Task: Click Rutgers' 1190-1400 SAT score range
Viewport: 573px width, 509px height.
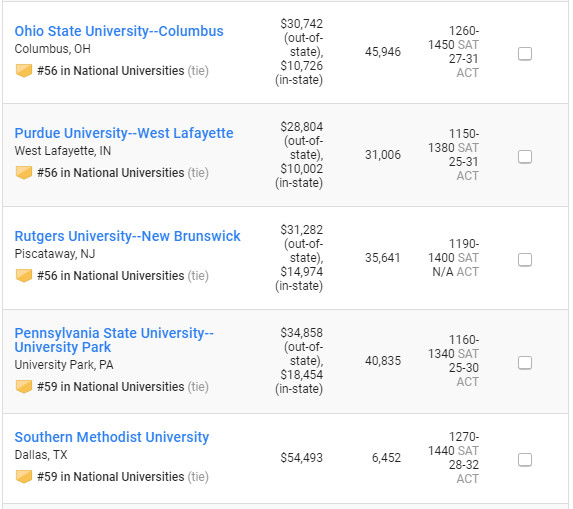Action: (x=453, y=251)
